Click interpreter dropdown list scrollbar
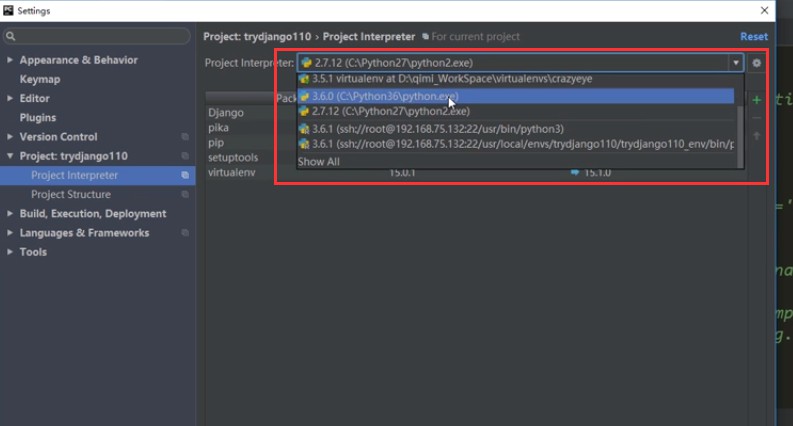The height and width of the screenshot is (426, 793). pos(740,137)
